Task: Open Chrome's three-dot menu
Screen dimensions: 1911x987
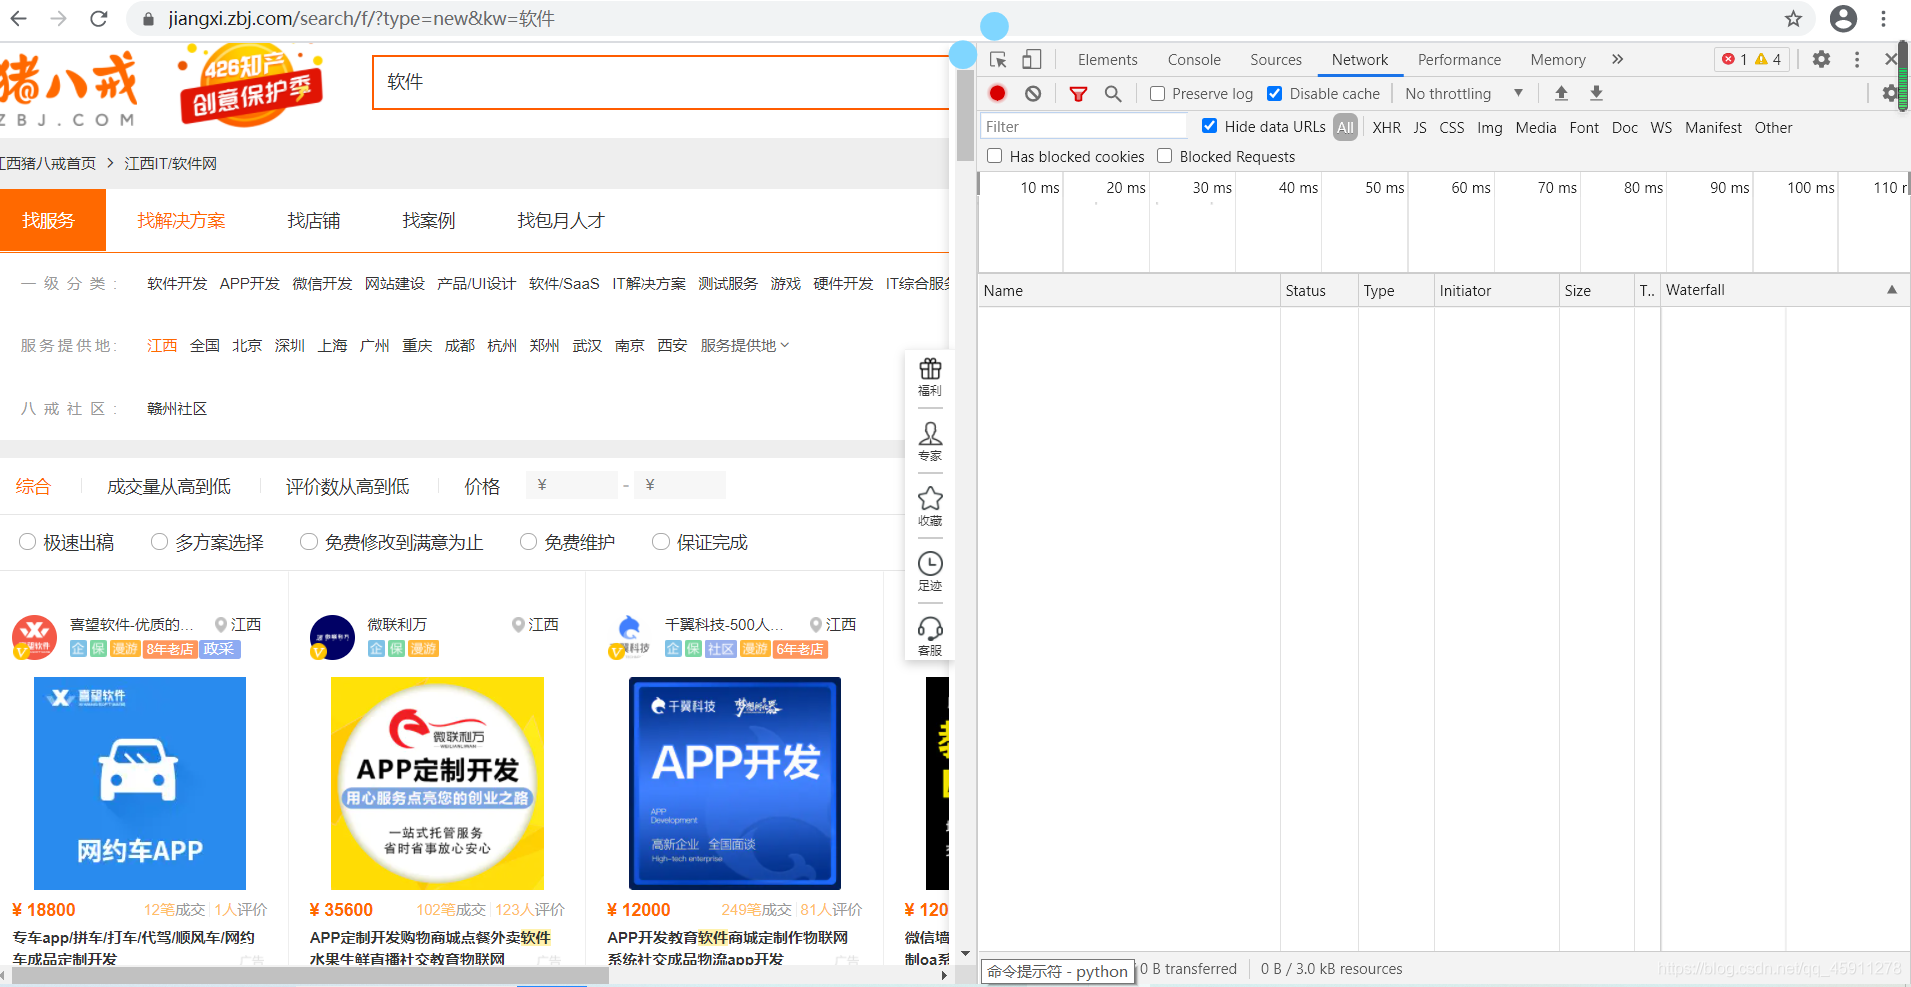Action: pyautogui.click(x=1883, y=19)
